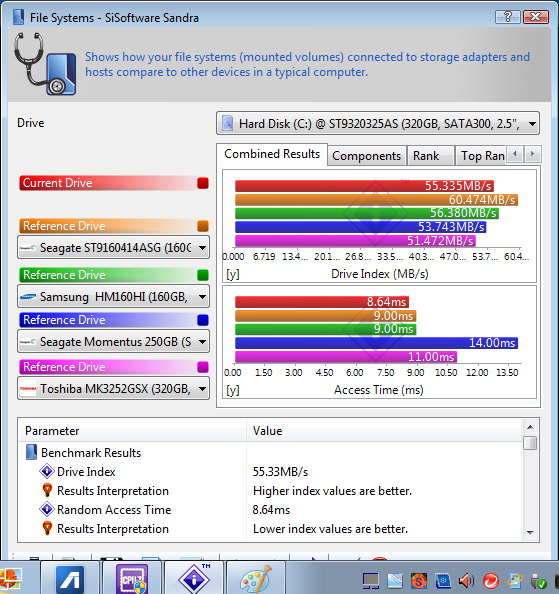Click the results list scrollbar down arrow
The width and height of the screenshot is (559, 594).
[x=530, y=533]
